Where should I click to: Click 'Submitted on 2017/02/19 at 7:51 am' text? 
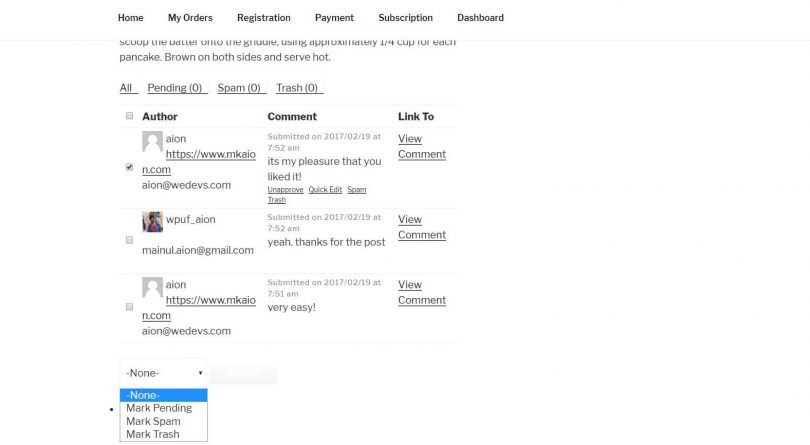pyautogui.click(x=324, y=288)
